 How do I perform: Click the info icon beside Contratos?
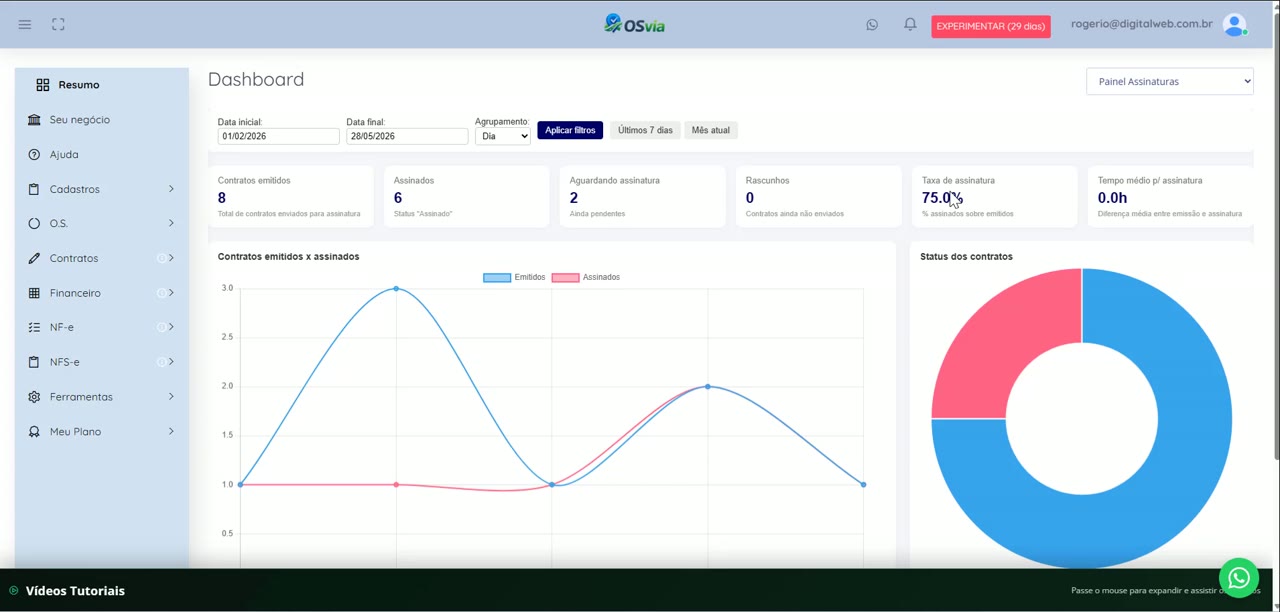click(x=161, y=258)
